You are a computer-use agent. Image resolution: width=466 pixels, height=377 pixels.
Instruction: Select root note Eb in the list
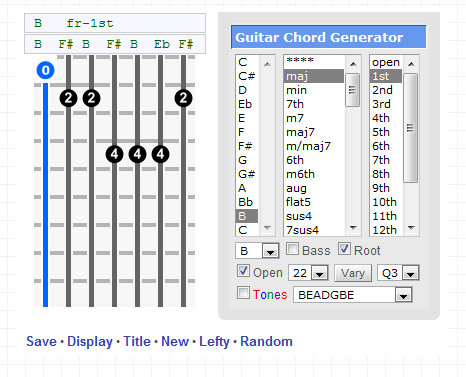(247, 104)
